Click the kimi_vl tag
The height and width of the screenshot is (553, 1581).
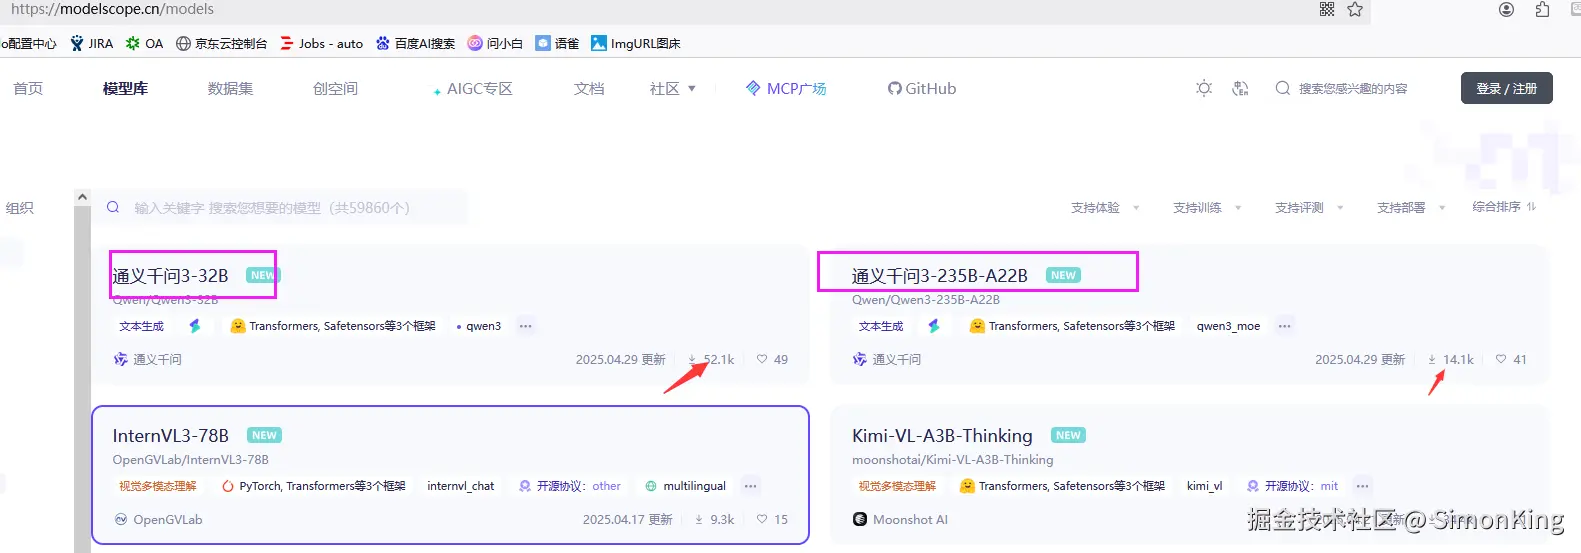[x=1204, y=486]
